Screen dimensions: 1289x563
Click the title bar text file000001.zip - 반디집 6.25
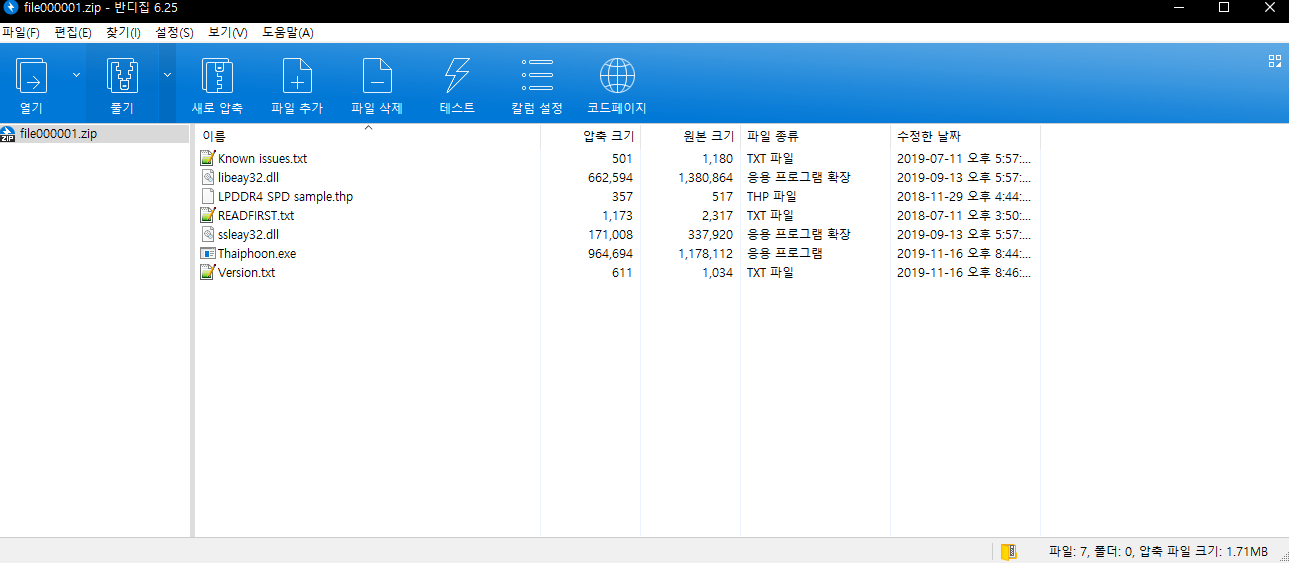(x=100, y=7)
